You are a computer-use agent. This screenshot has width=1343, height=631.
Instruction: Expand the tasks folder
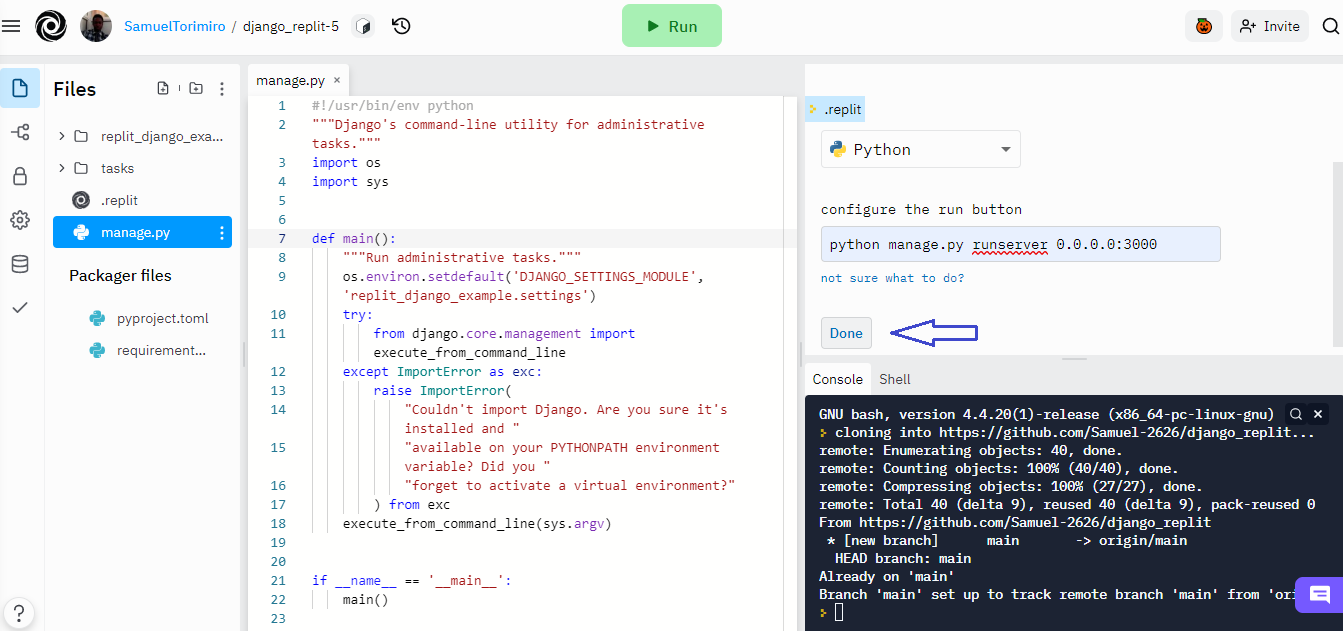coord(62,168)
